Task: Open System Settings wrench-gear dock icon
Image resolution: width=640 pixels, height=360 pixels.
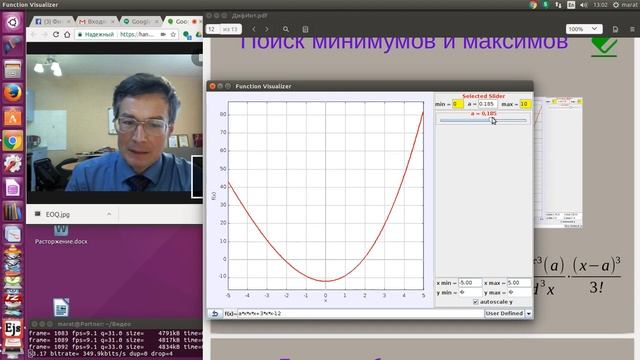Action: point(12,164)
